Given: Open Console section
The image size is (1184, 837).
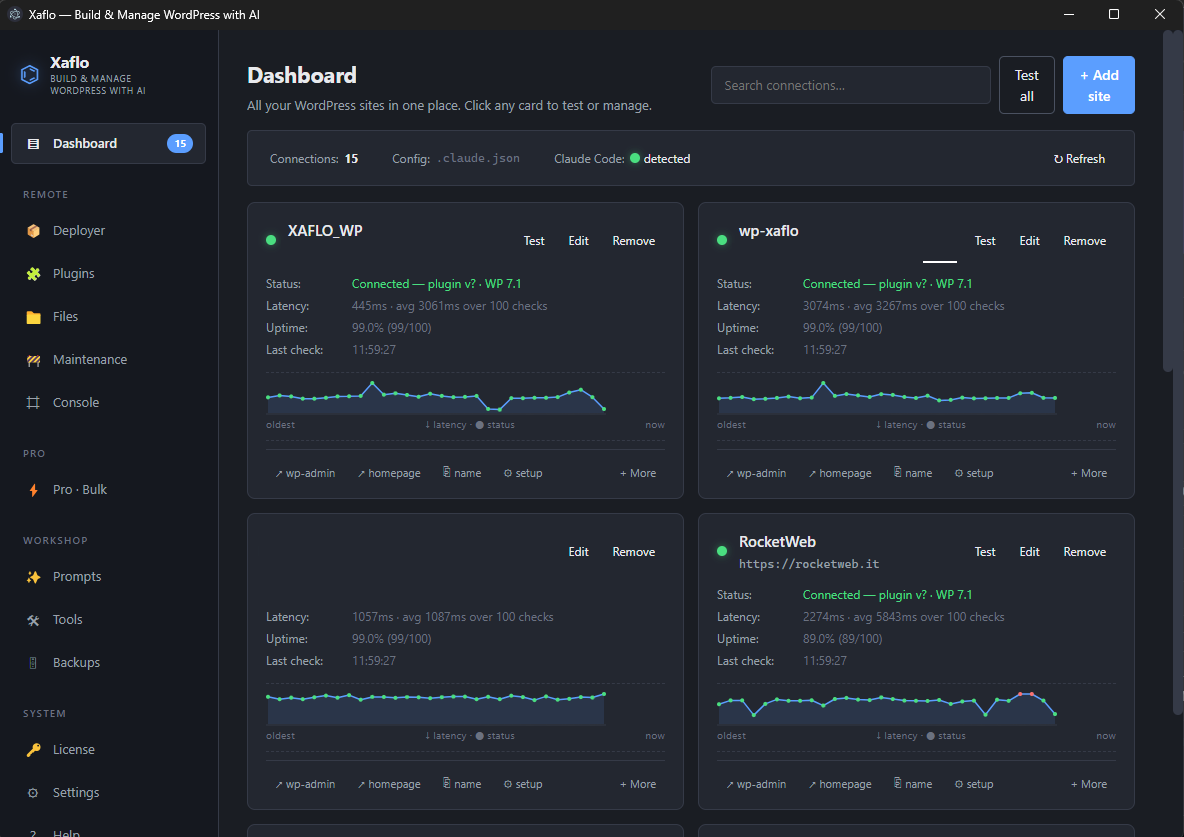Looking at the screenshot, I should [x=108, y=403].
